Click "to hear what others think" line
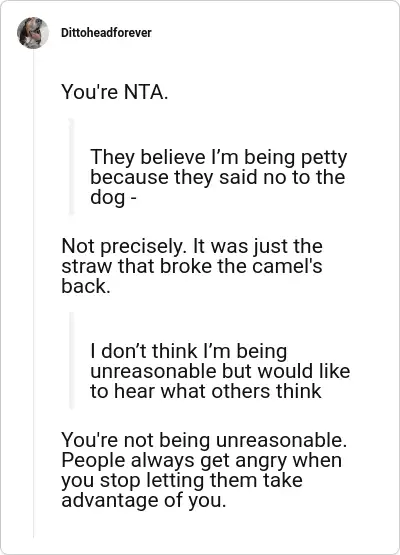Screen dimensions: 400x555 206,391
